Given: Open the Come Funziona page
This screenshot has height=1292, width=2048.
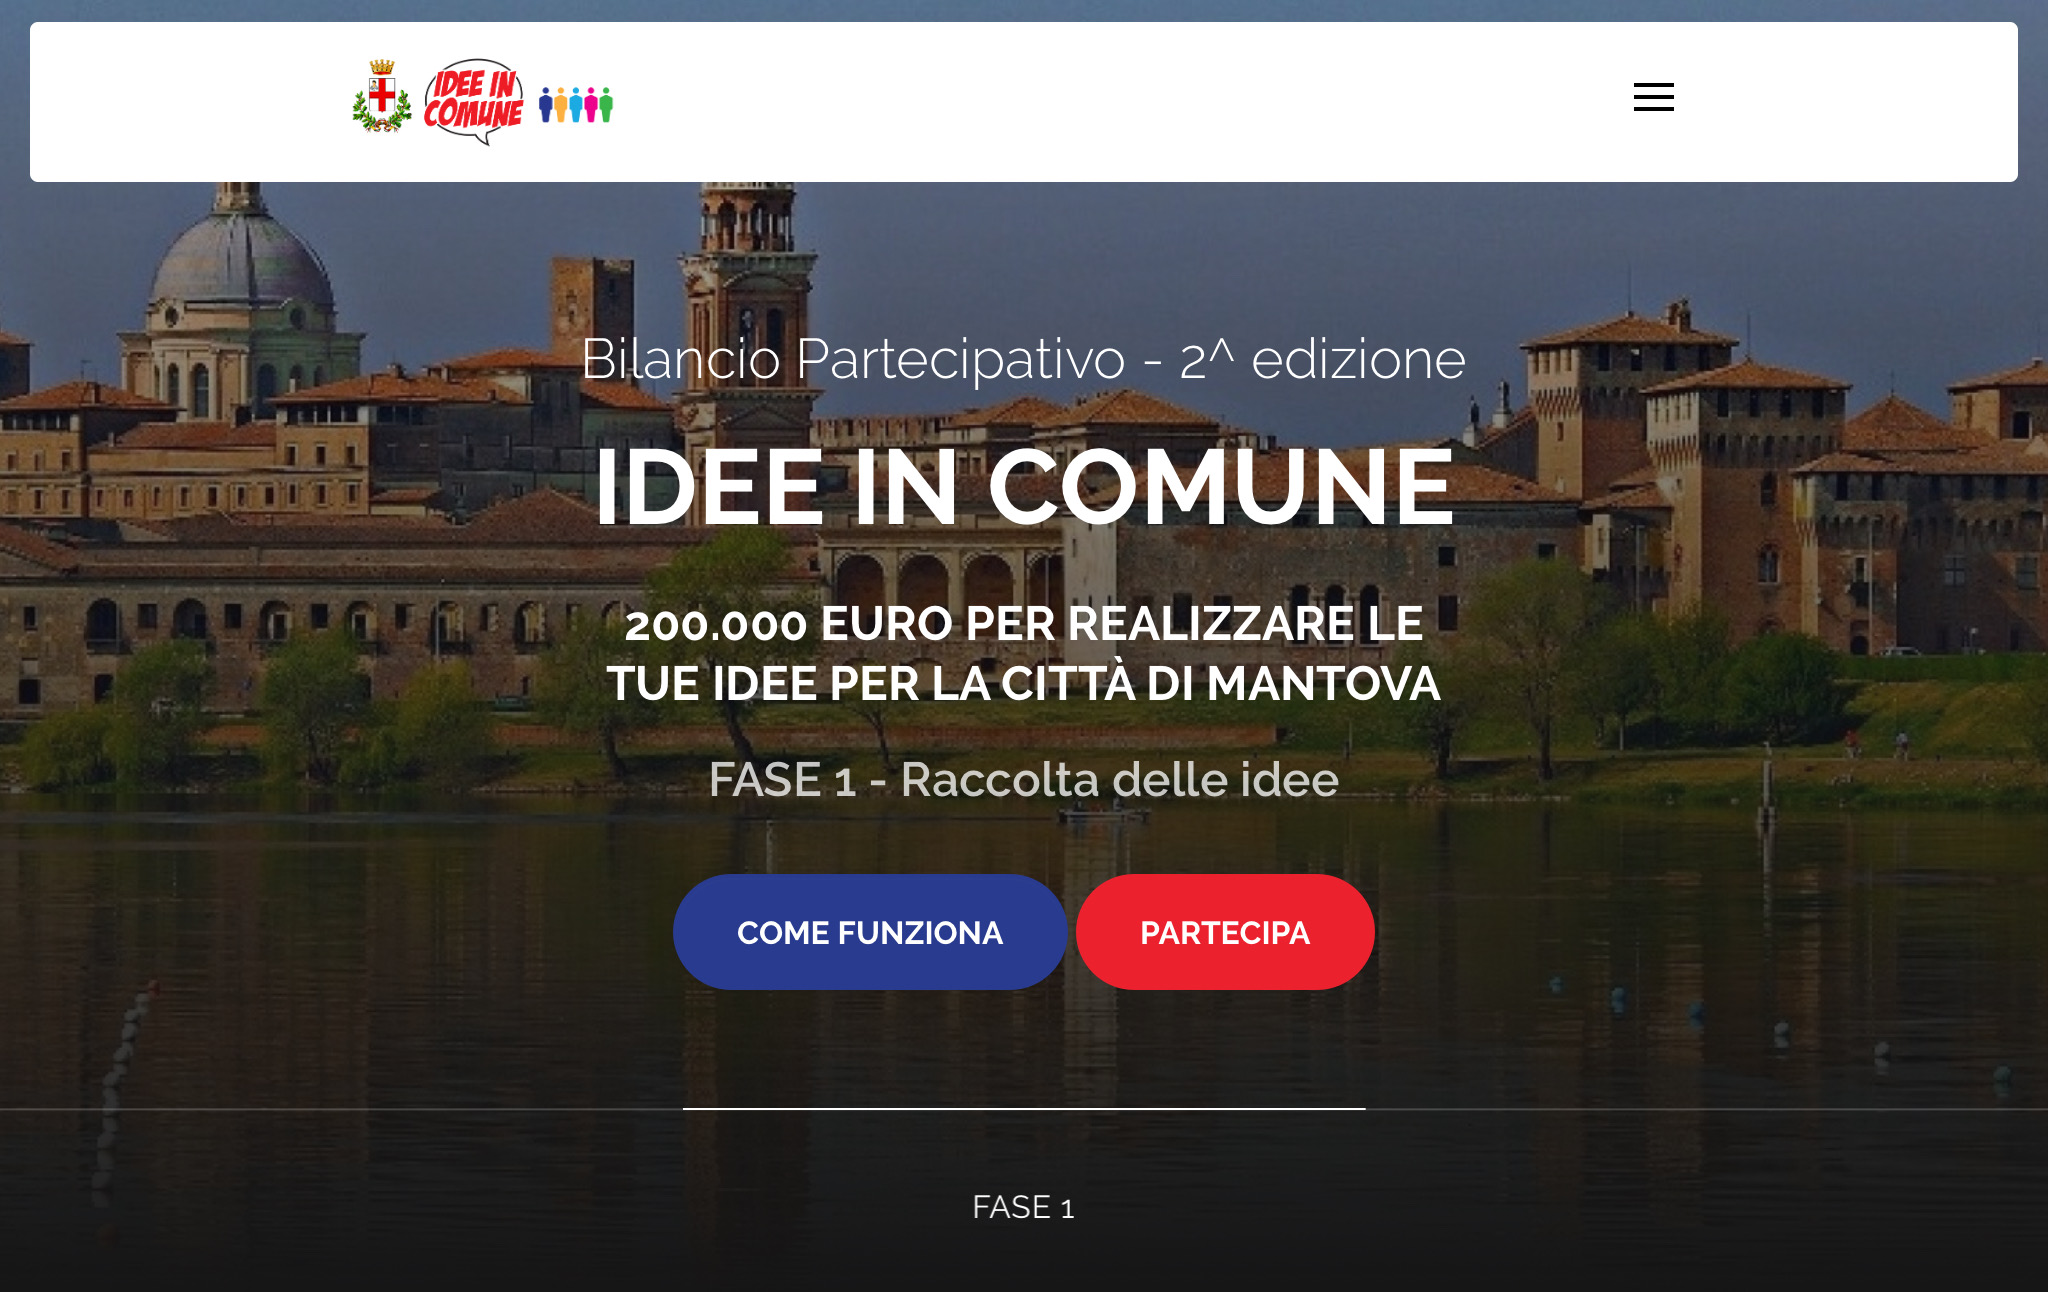Looking at the screenshot, I should [870, 932].
